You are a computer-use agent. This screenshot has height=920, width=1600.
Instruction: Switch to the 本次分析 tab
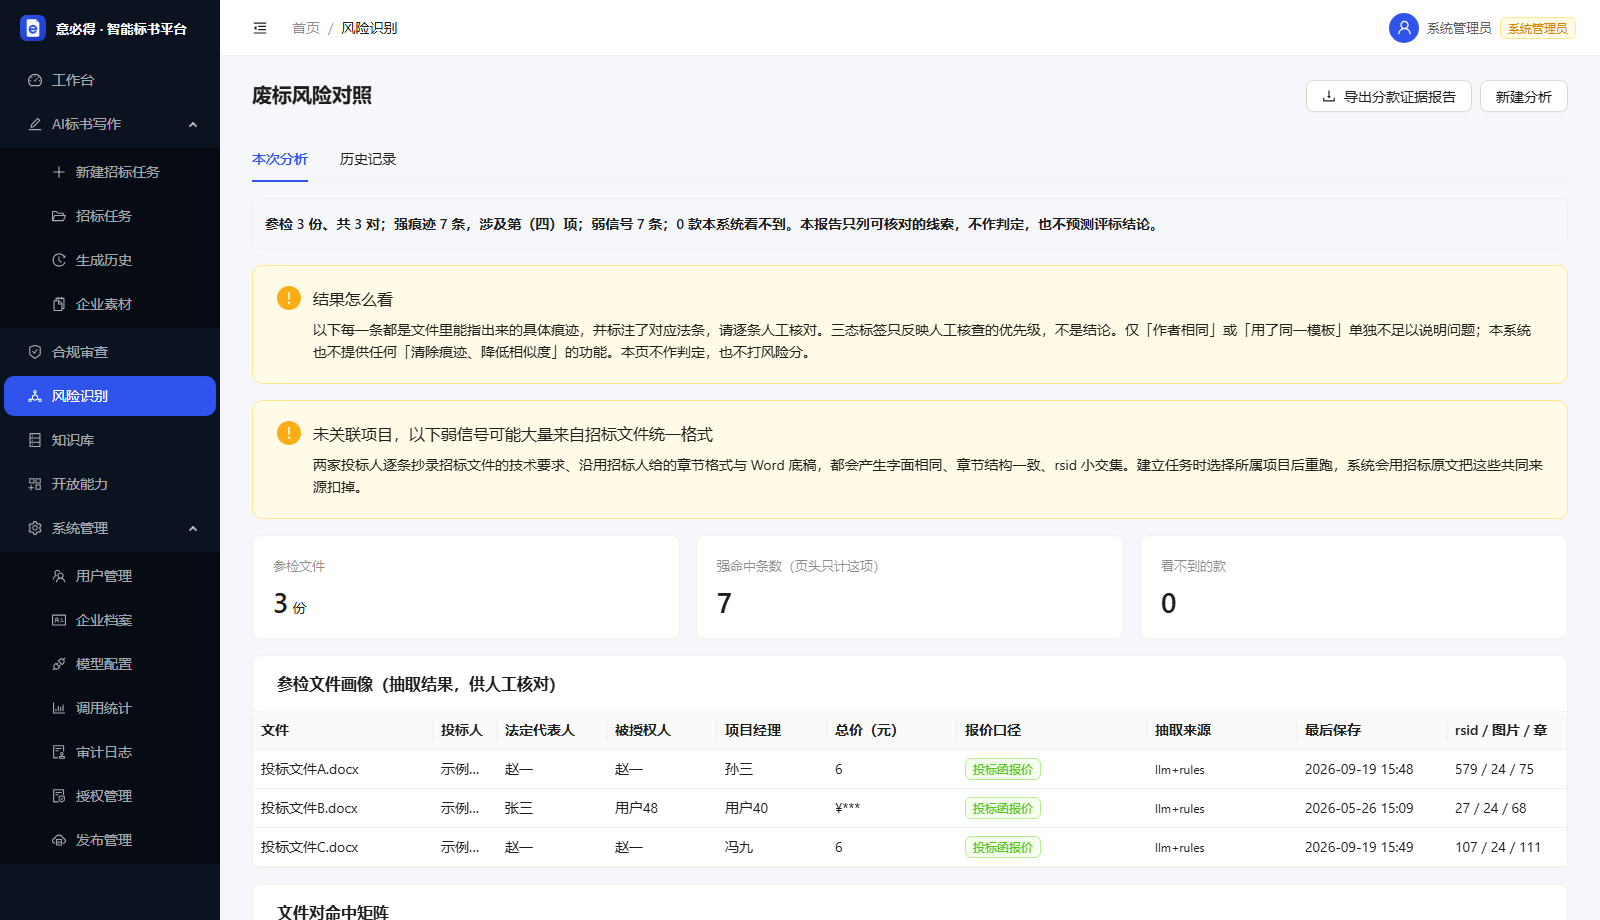pos(280,159)
